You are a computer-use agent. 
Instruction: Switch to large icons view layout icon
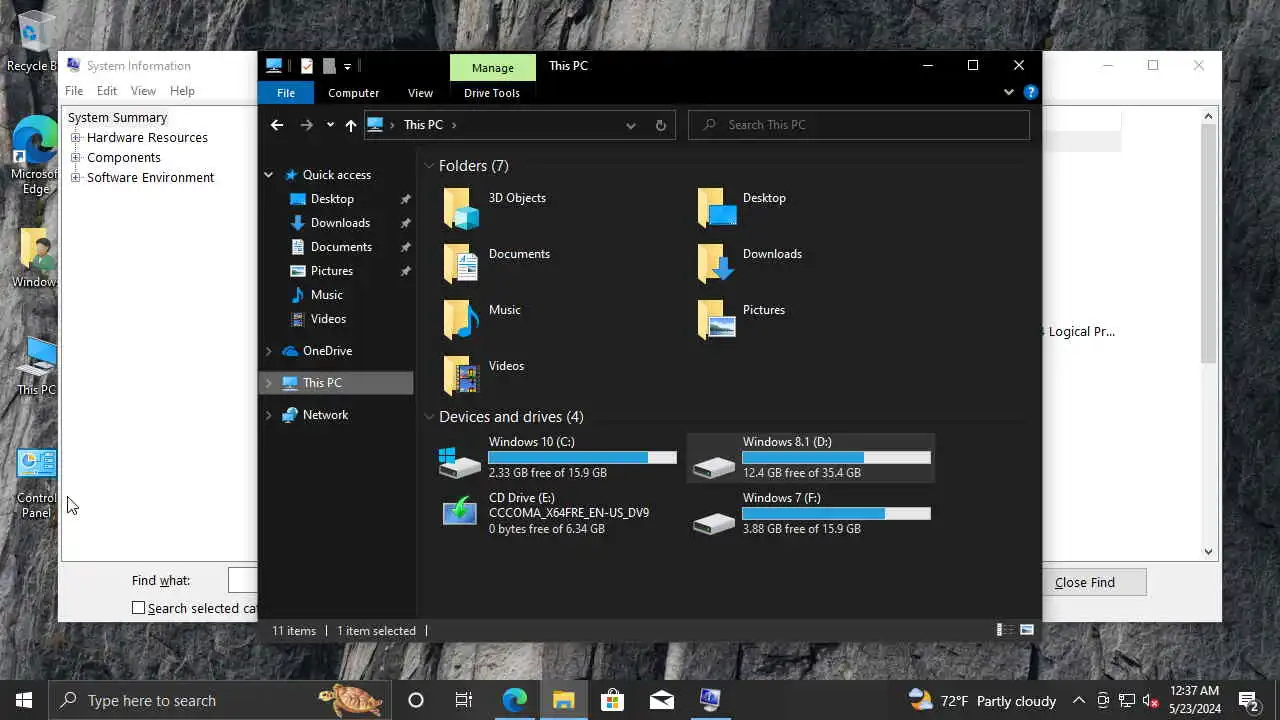coord(1026,630)
